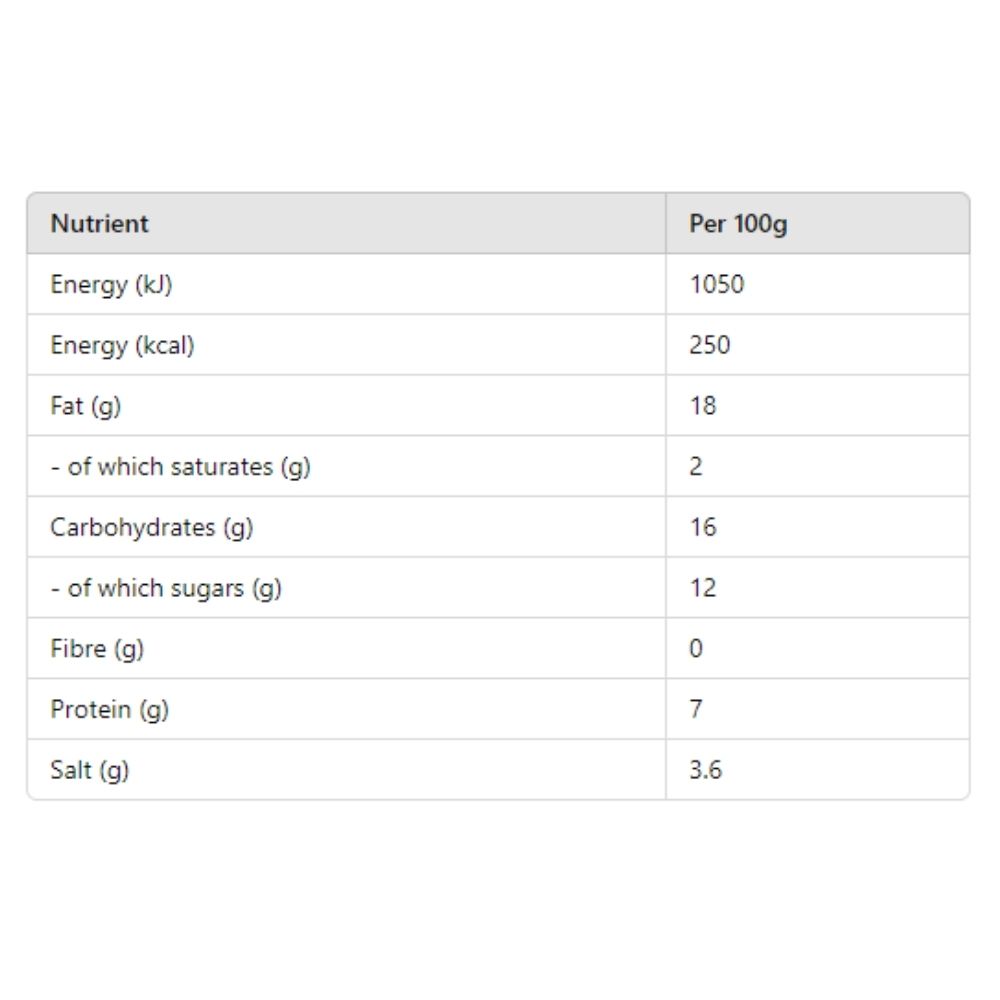Click the Nutrient column header

click(x=99, y=224)
